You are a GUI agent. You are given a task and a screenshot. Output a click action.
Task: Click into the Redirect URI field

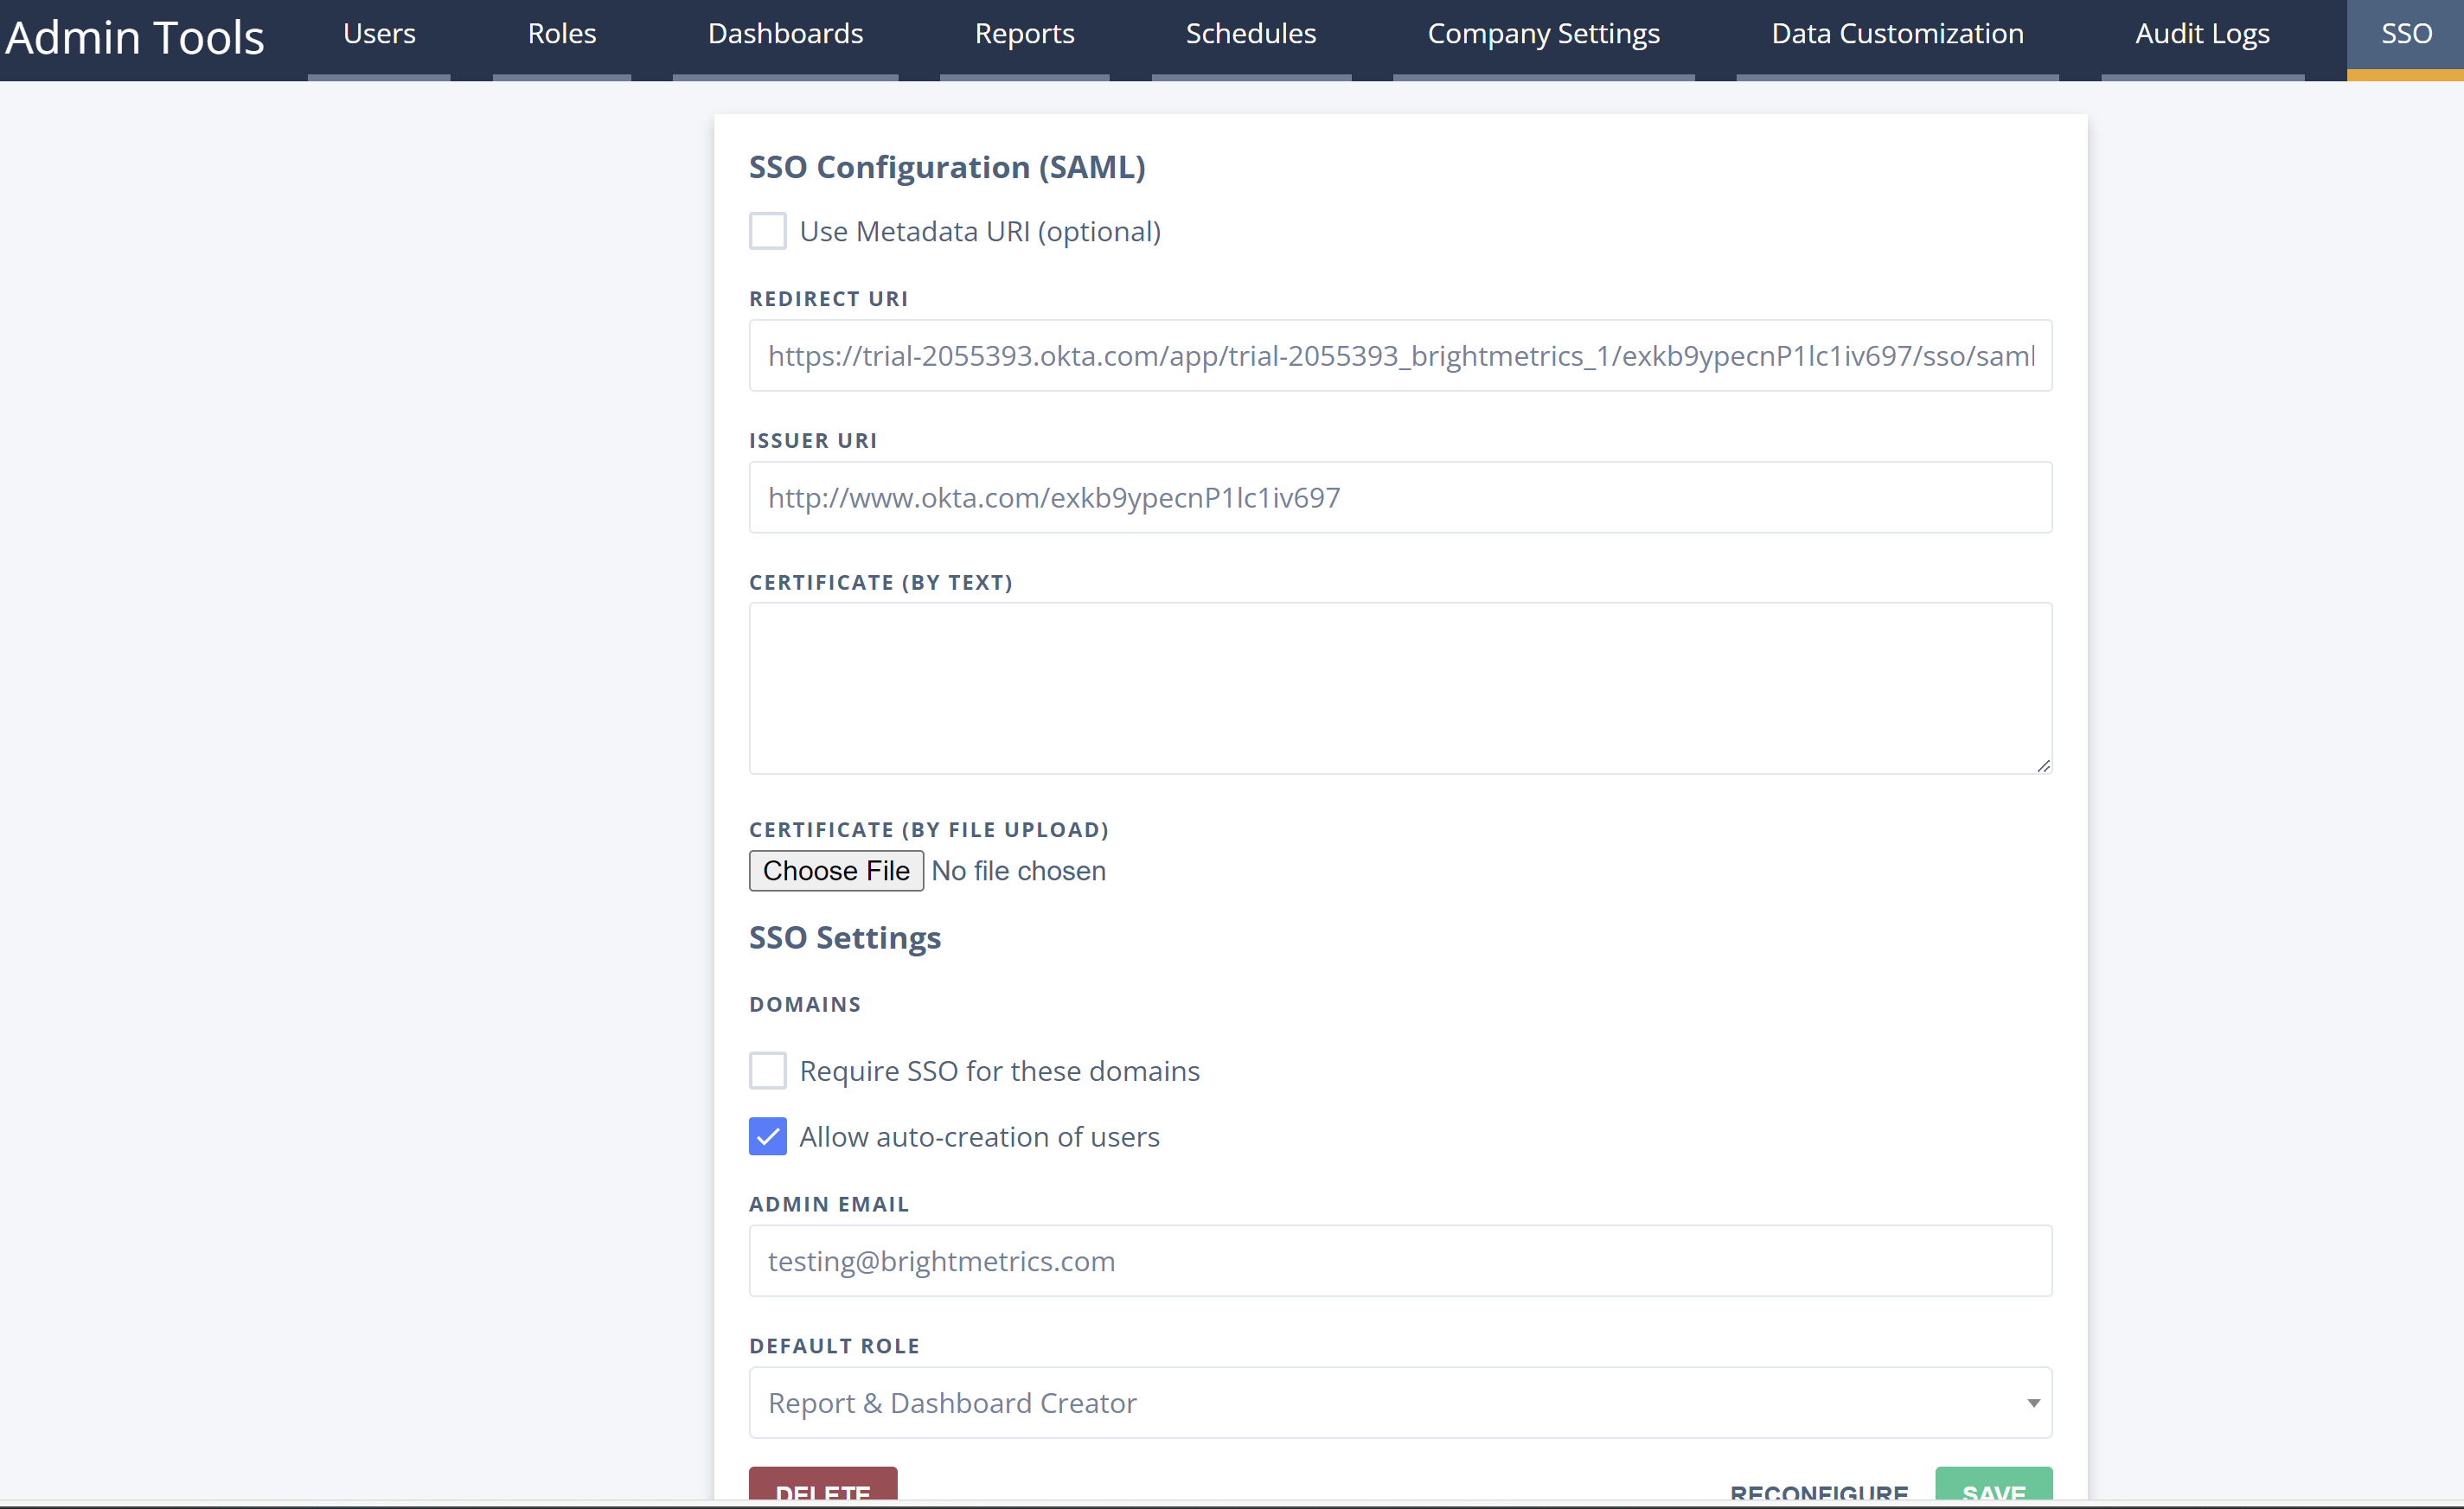click(1400, 356)
